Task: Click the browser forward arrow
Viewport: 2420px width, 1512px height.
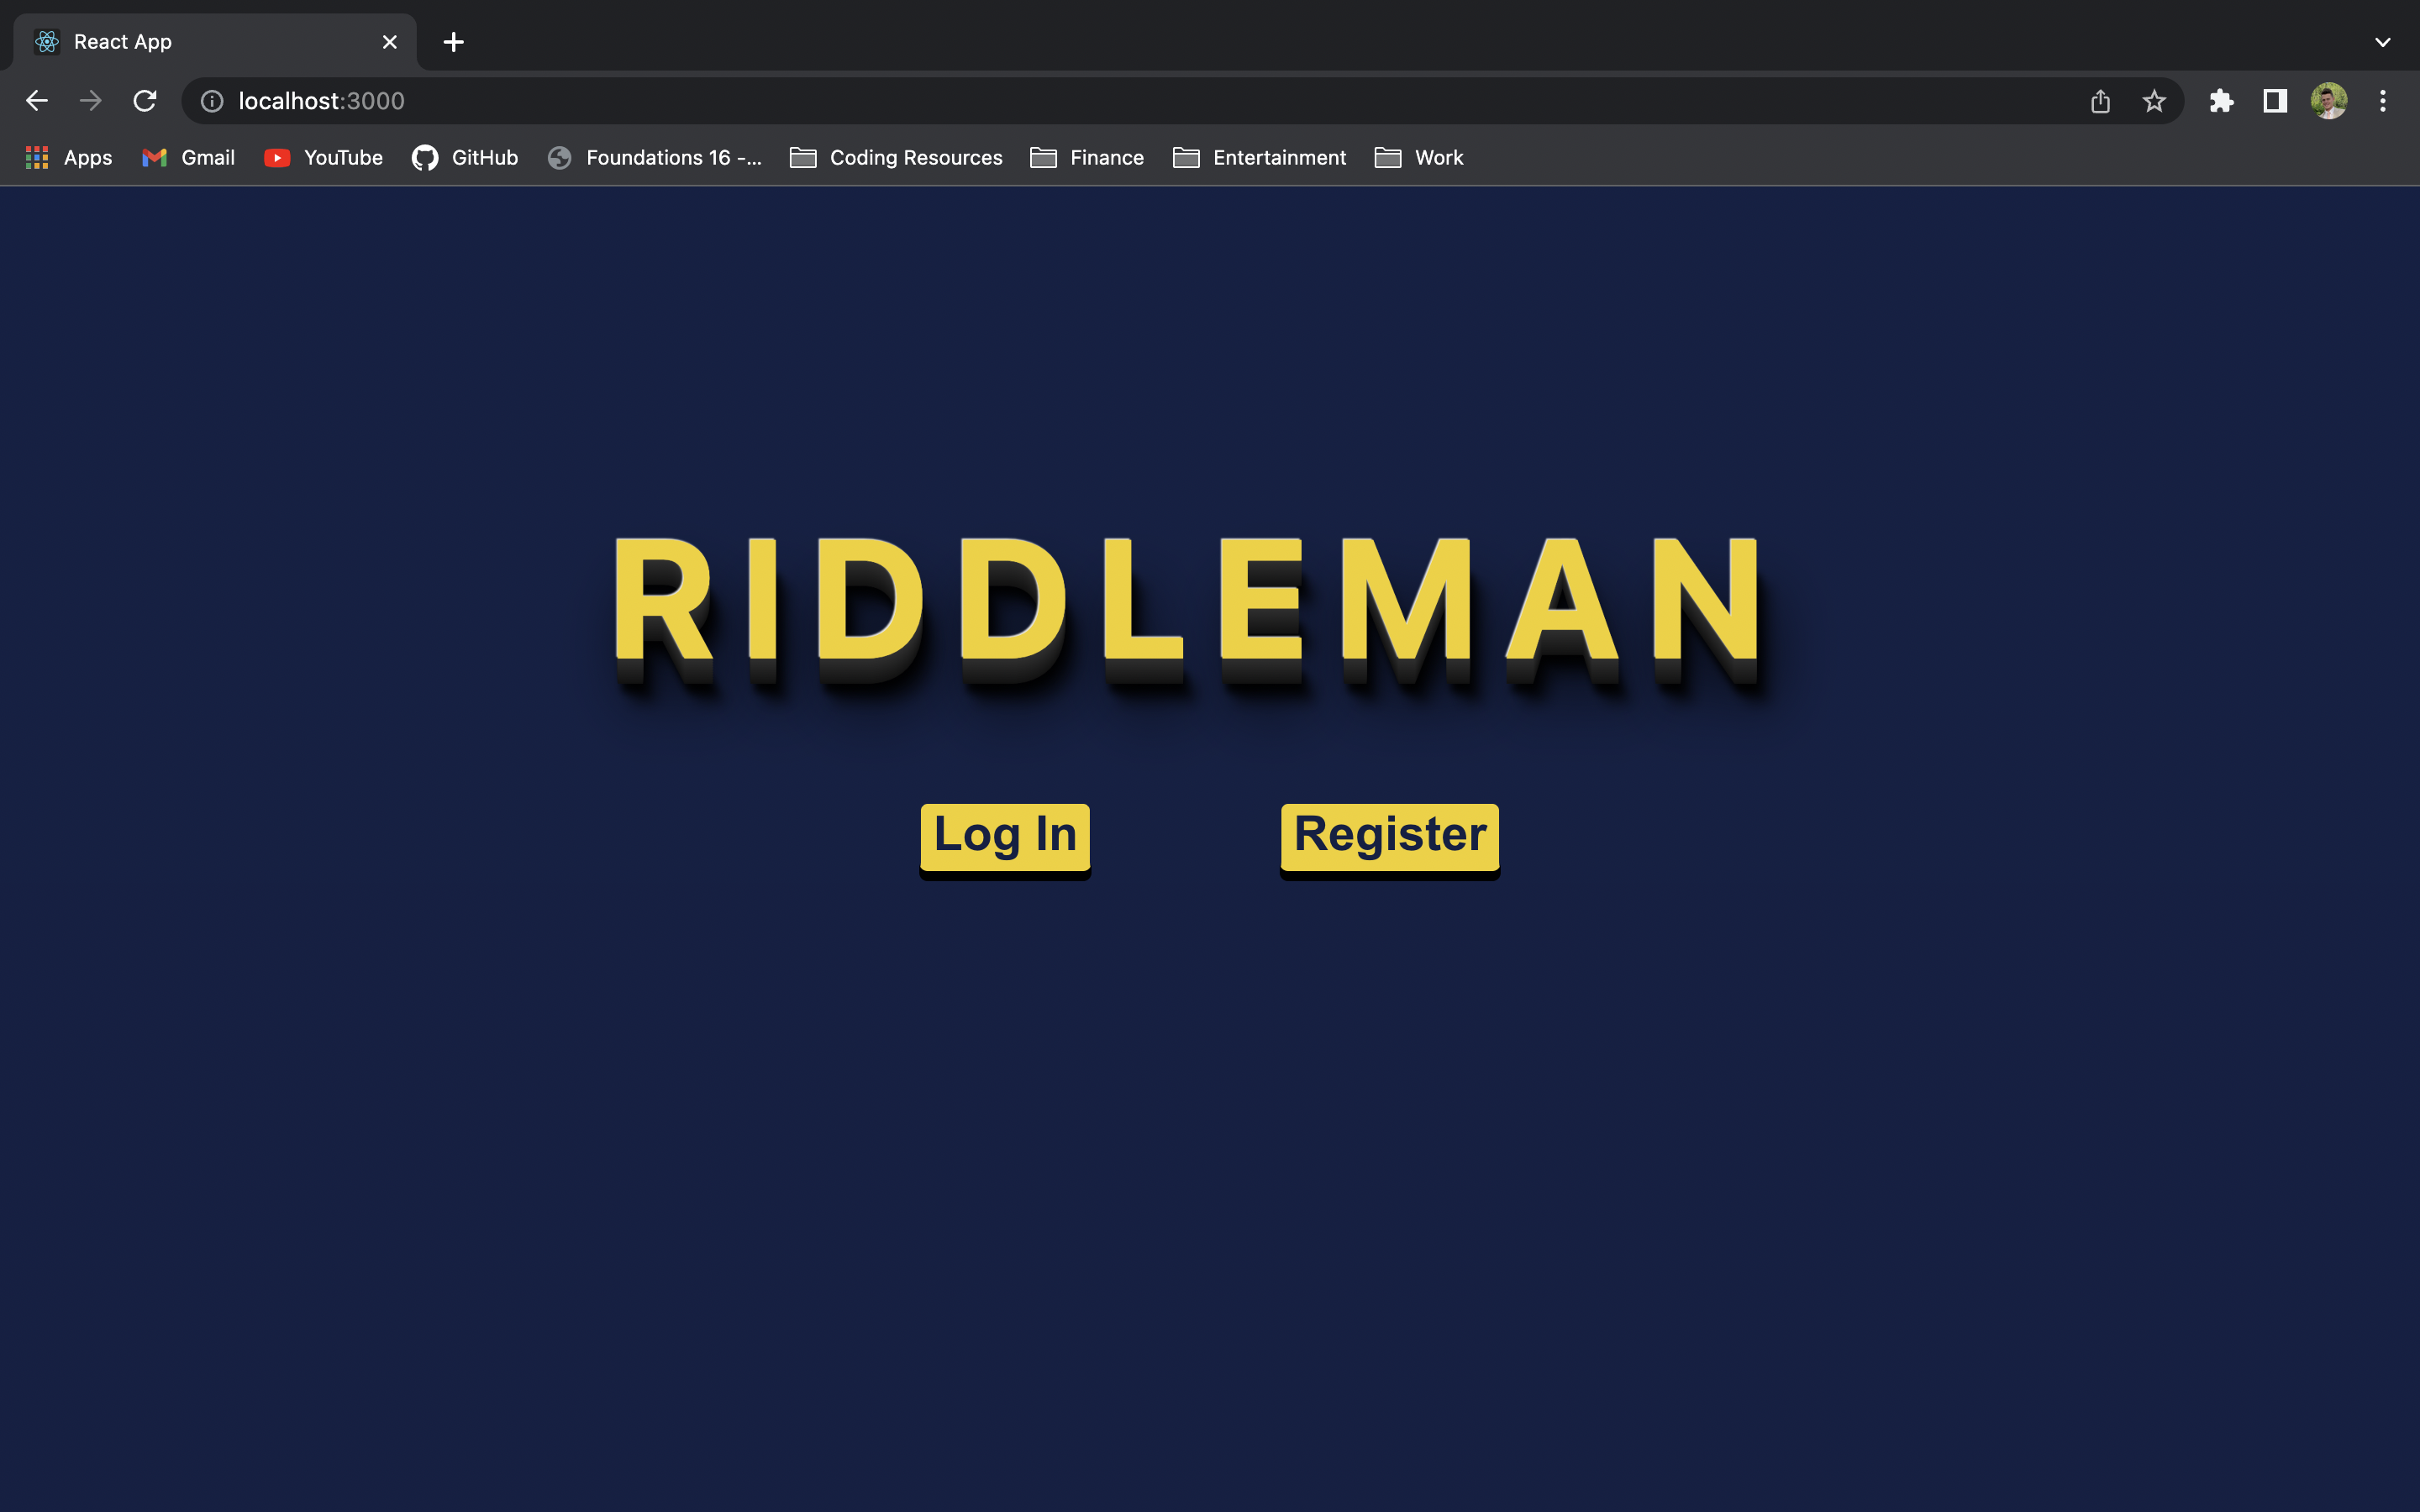Action: coord(91,101)
